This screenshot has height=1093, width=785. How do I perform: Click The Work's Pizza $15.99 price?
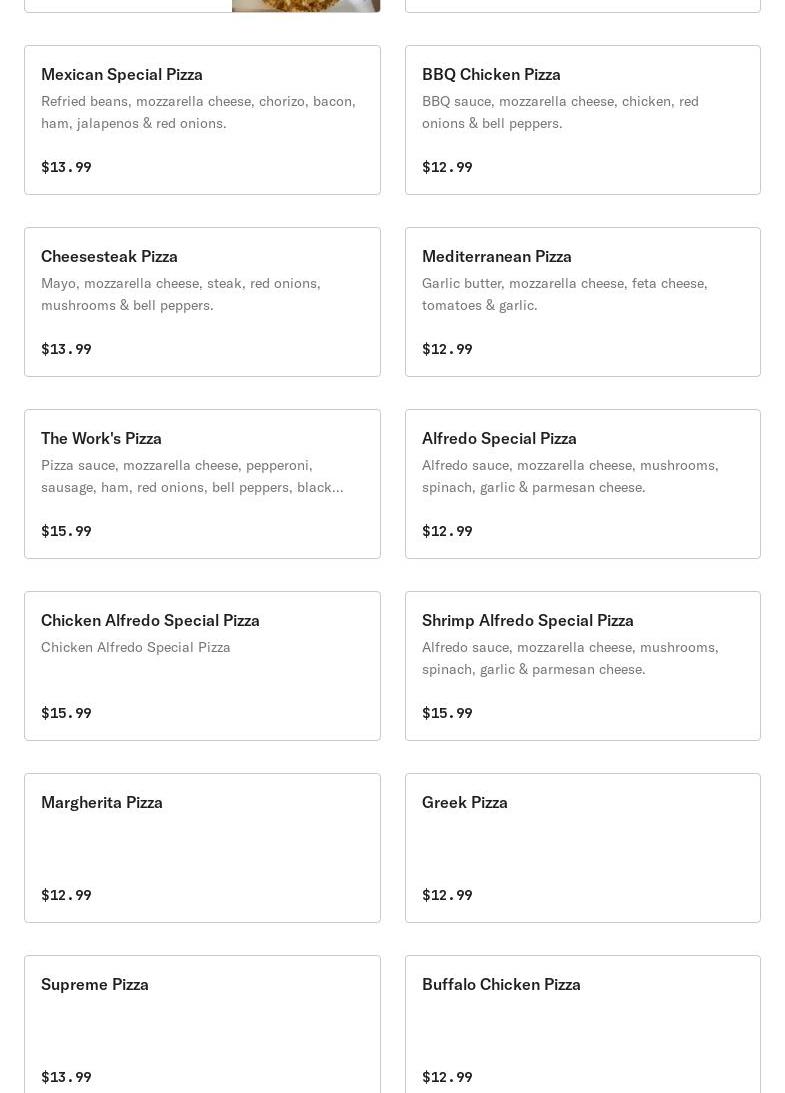(x=66, y=531)
